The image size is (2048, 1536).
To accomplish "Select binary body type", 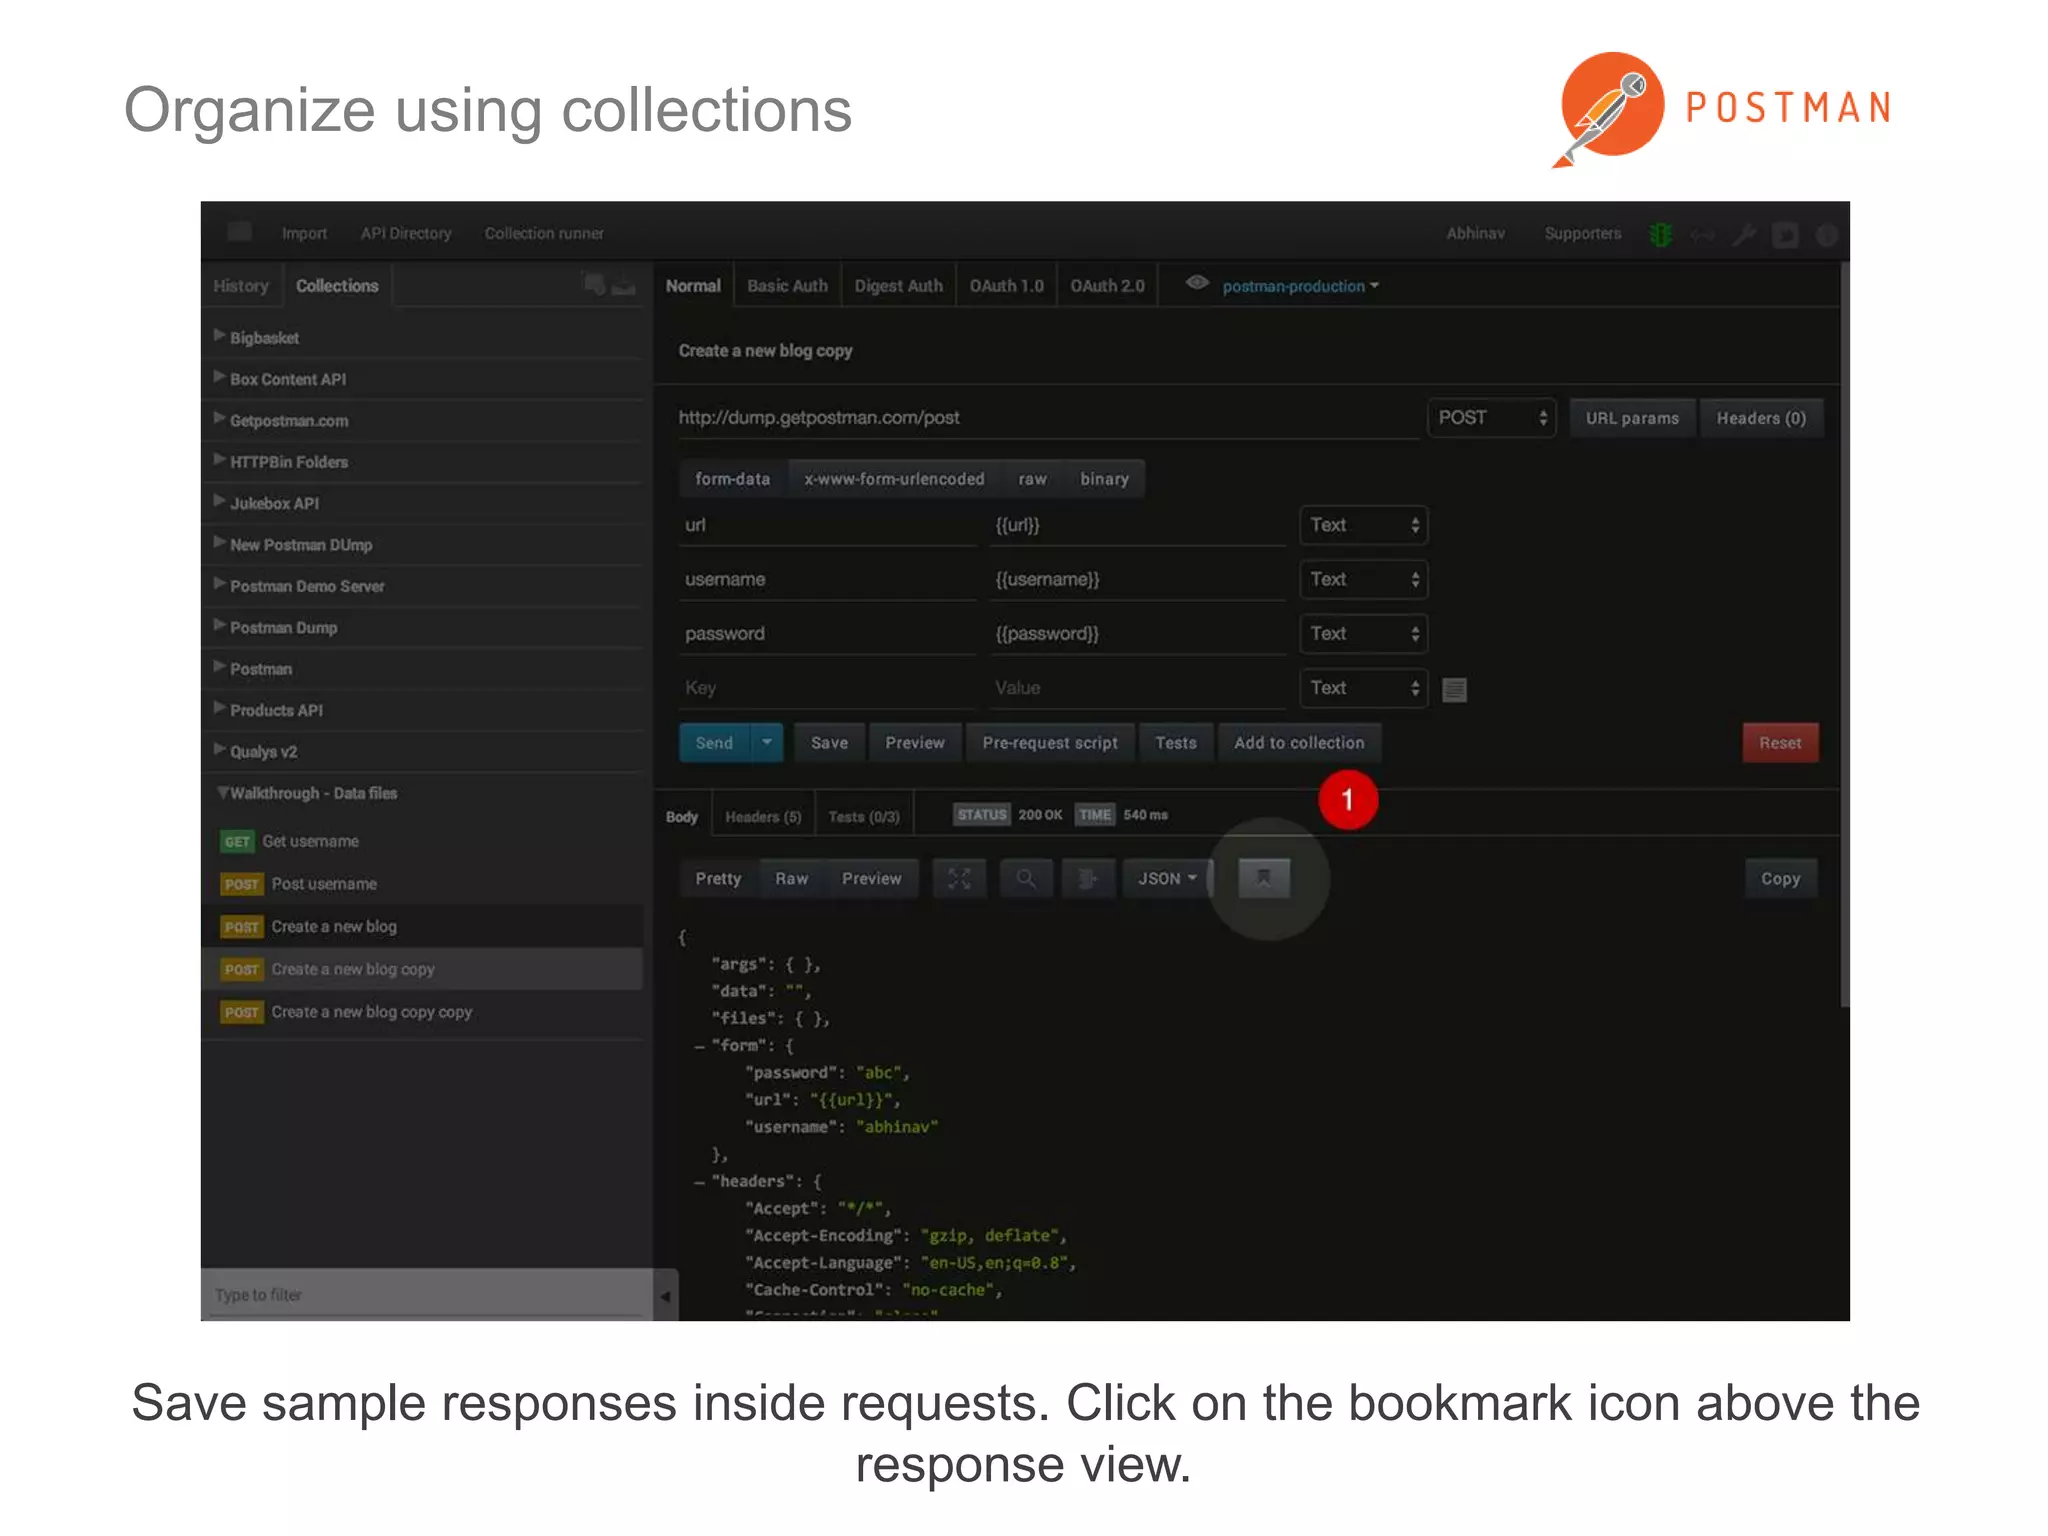I will (x=1104, y=479).
